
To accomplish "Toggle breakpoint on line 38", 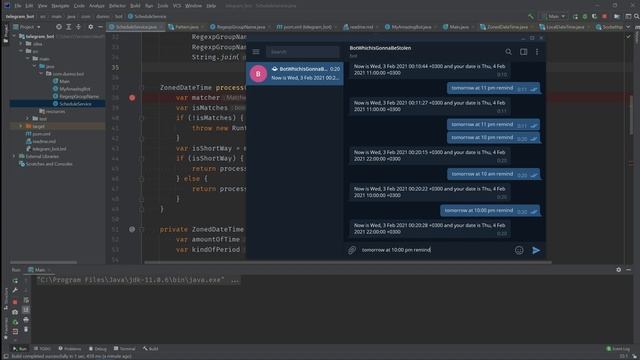I will (x=132, y=98).
